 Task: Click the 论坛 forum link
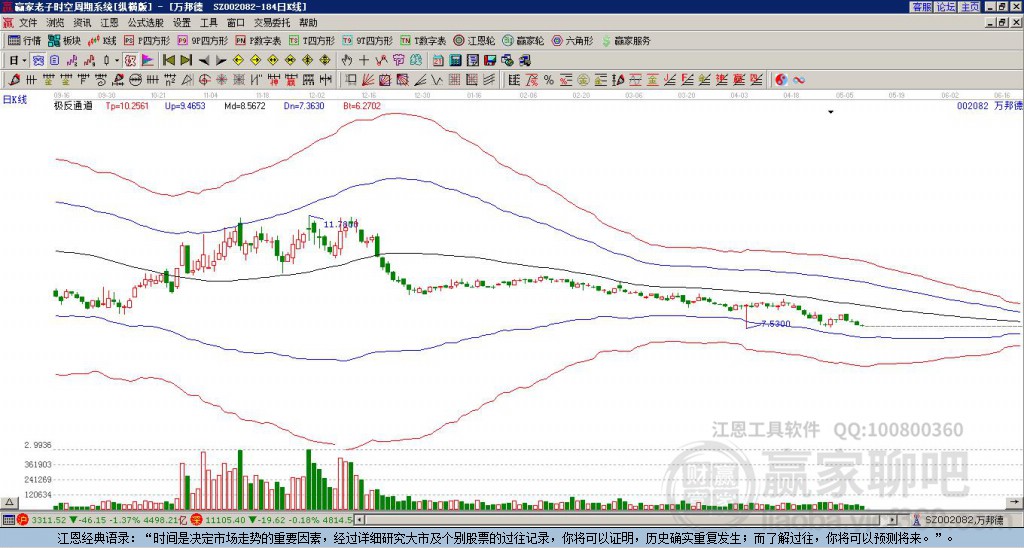click(946, 7)
